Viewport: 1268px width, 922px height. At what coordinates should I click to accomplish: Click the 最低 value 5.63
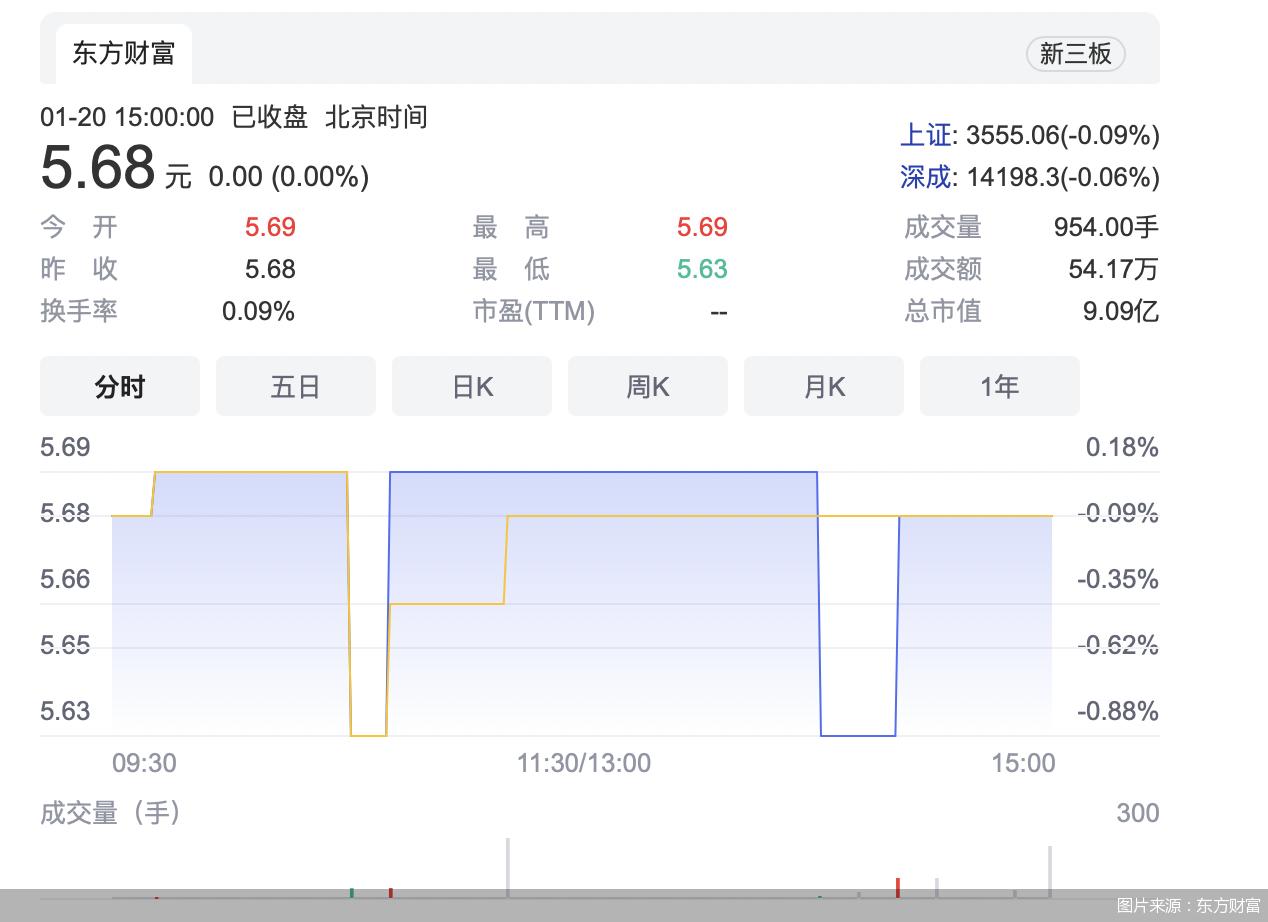tap(702, 269)
